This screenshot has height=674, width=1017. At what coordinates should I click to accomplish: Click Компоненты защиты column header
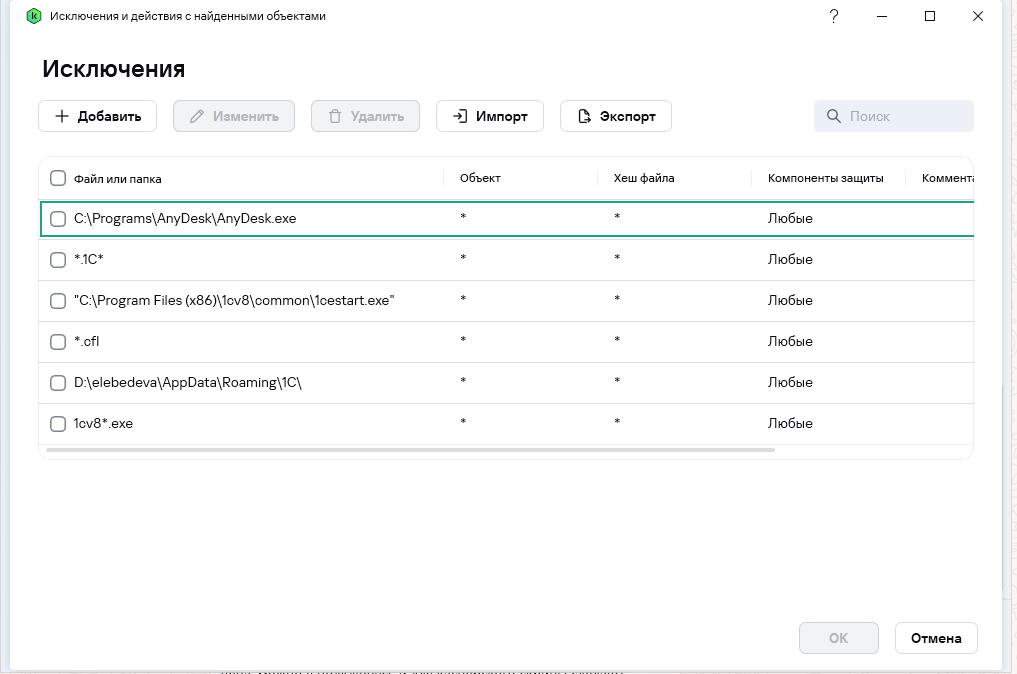(x=825, y=178)
